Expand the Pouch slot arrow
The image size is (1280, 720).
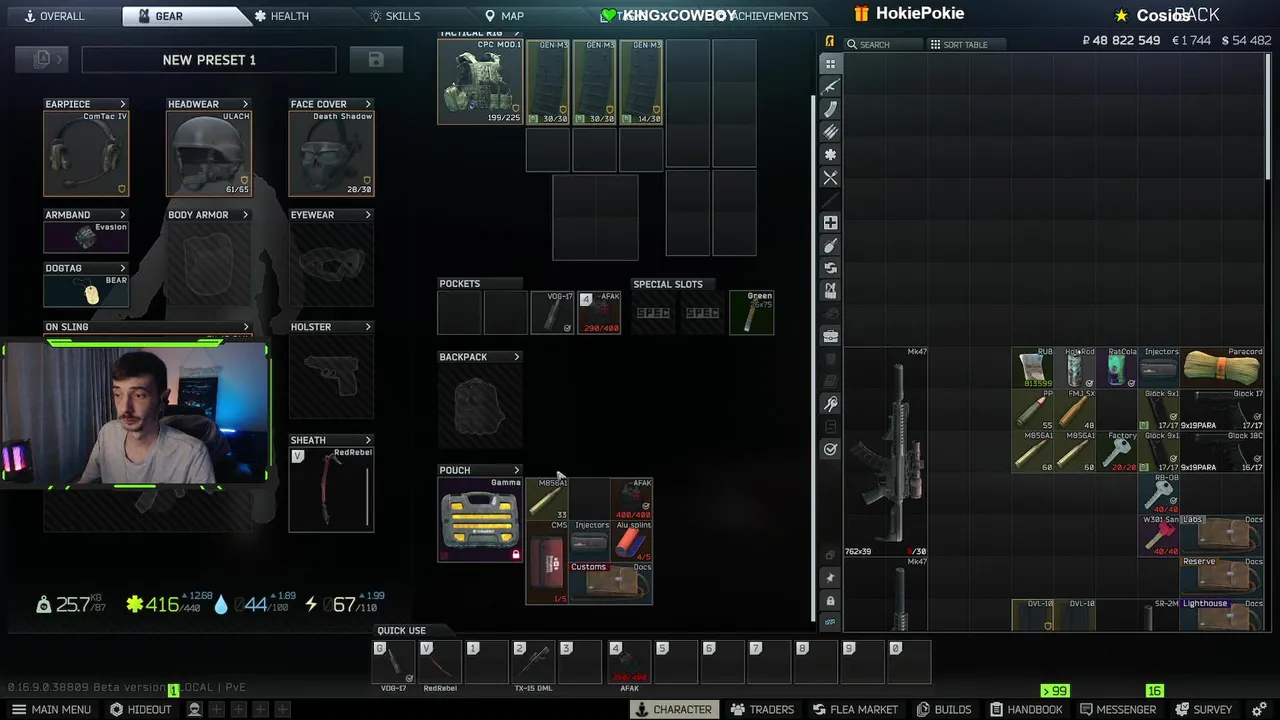coord(517,470)
